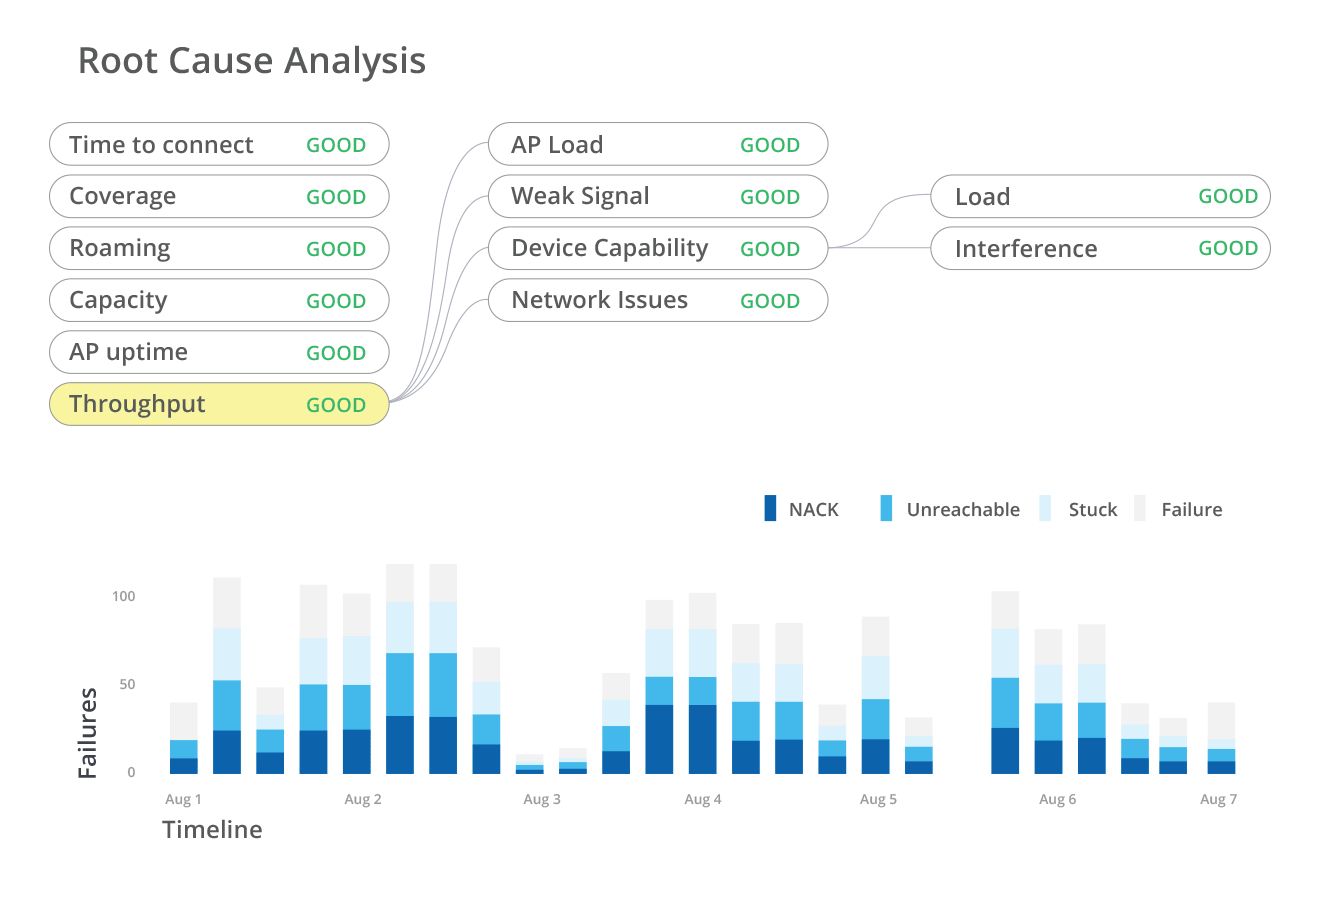Collapse the highlighted Throughput metric

pyautogui.click(x=218, y=404)
